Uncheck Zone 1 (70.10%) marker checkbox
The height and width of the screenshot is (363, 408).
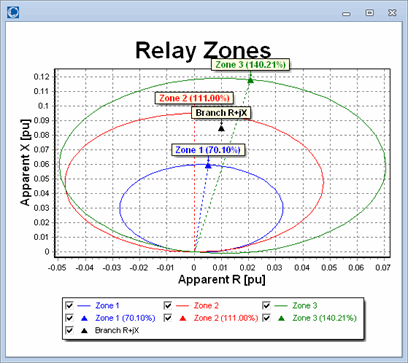(x=69, y=318)
